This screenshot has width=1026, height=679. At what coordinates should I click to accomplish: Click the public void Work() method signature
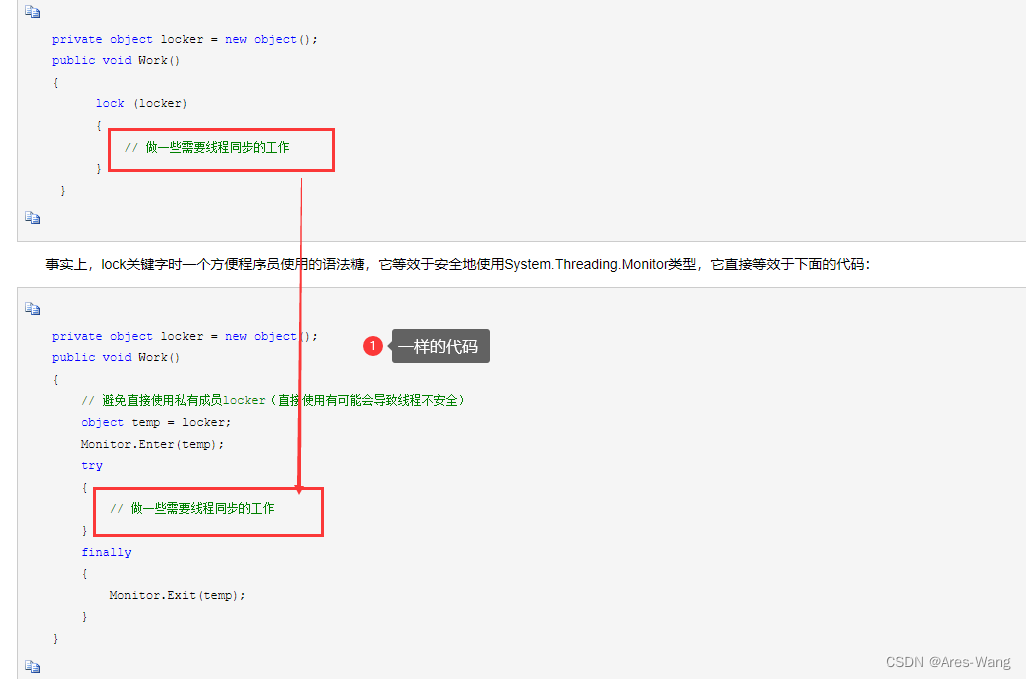116,59
